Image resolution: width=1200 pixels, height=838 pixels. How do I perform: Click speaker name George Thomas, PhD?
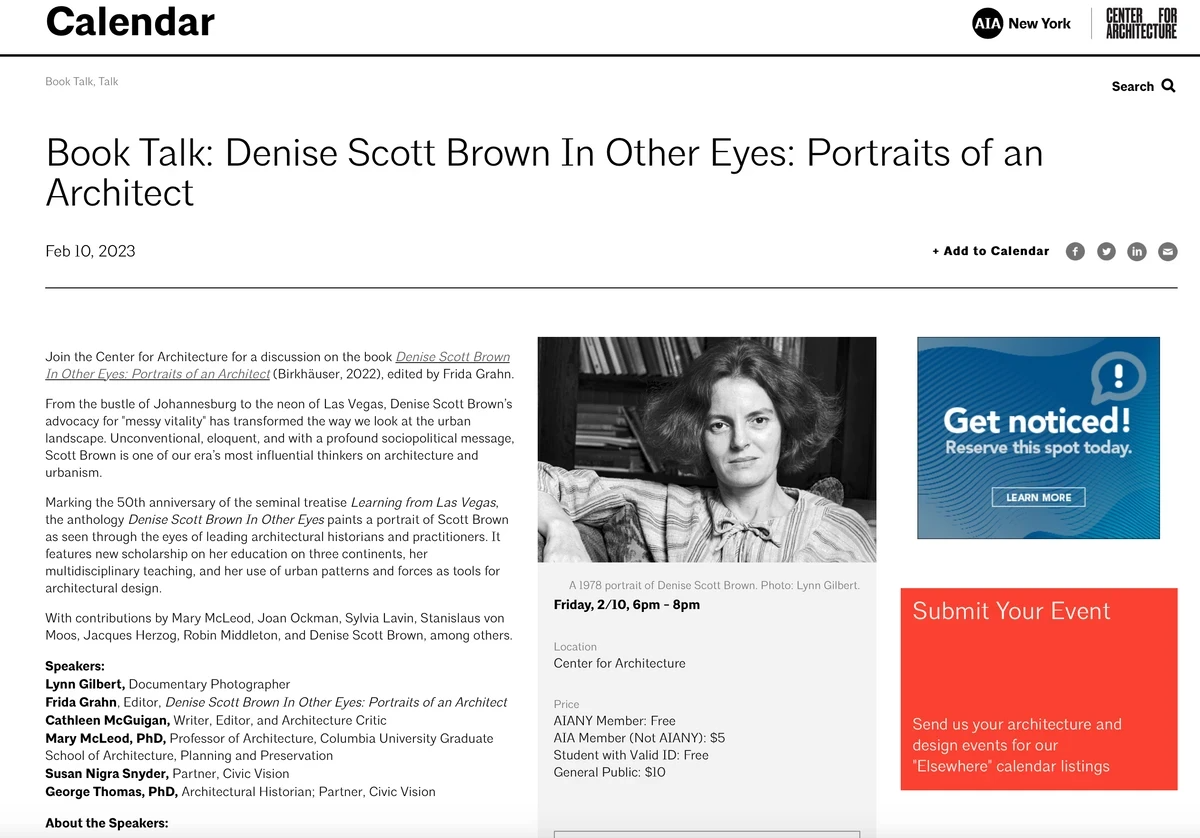[112, 791]
